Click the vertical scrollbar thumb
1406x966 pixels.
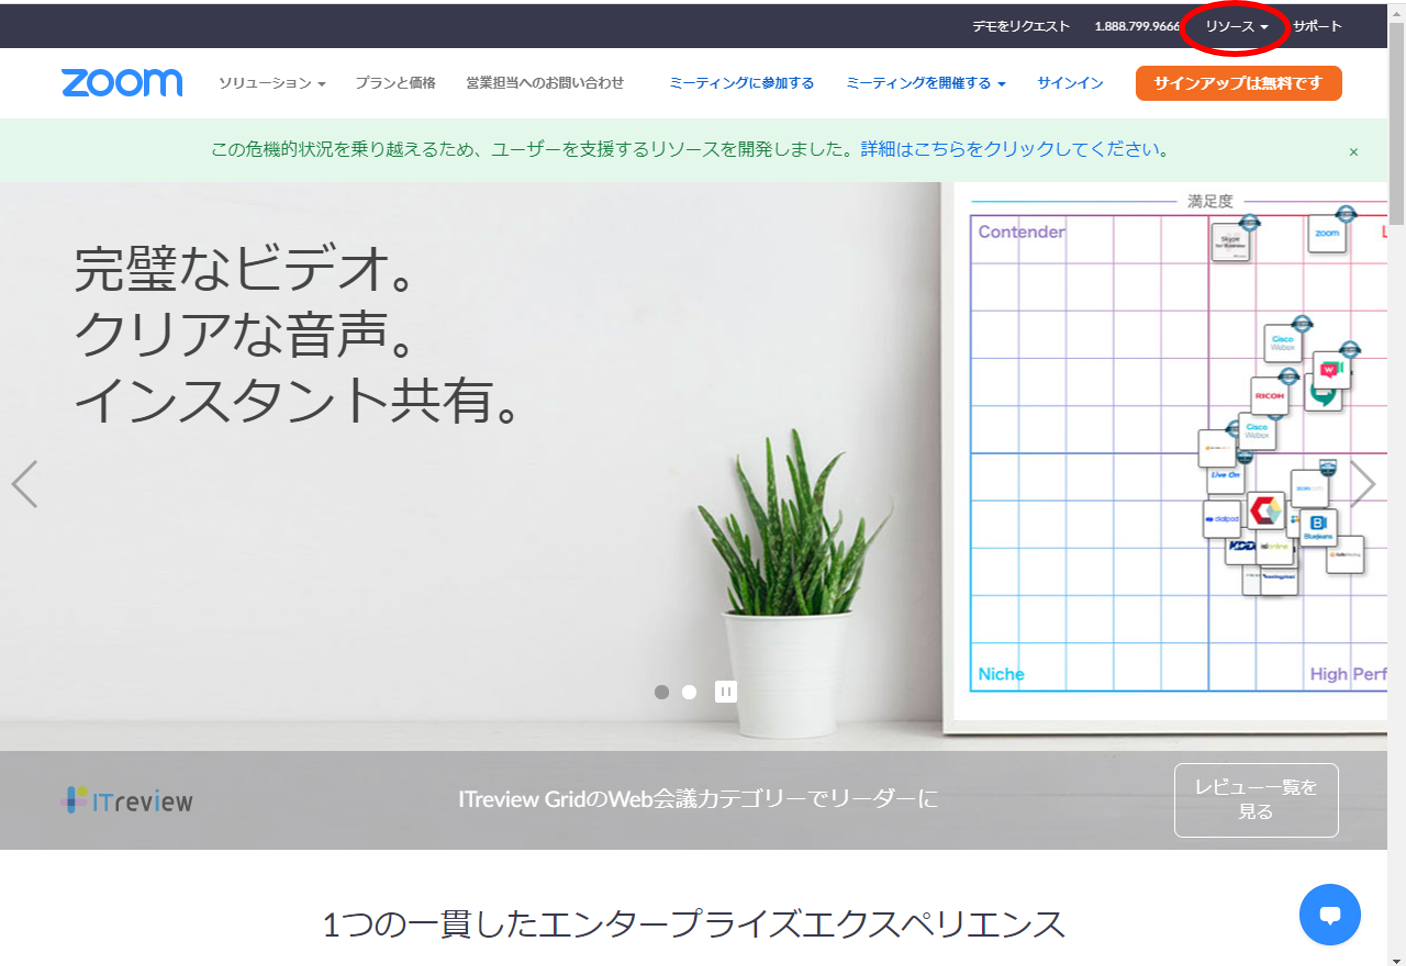[1397, 123]
